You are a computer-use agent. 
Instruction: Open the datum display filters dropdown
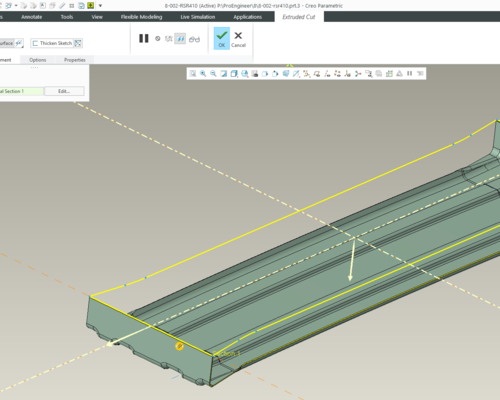coord(307,74)
